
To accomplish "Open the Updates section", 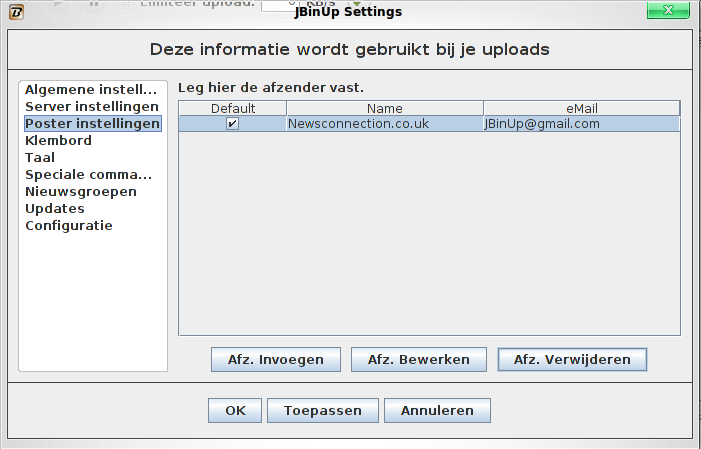I will point(54,209).
